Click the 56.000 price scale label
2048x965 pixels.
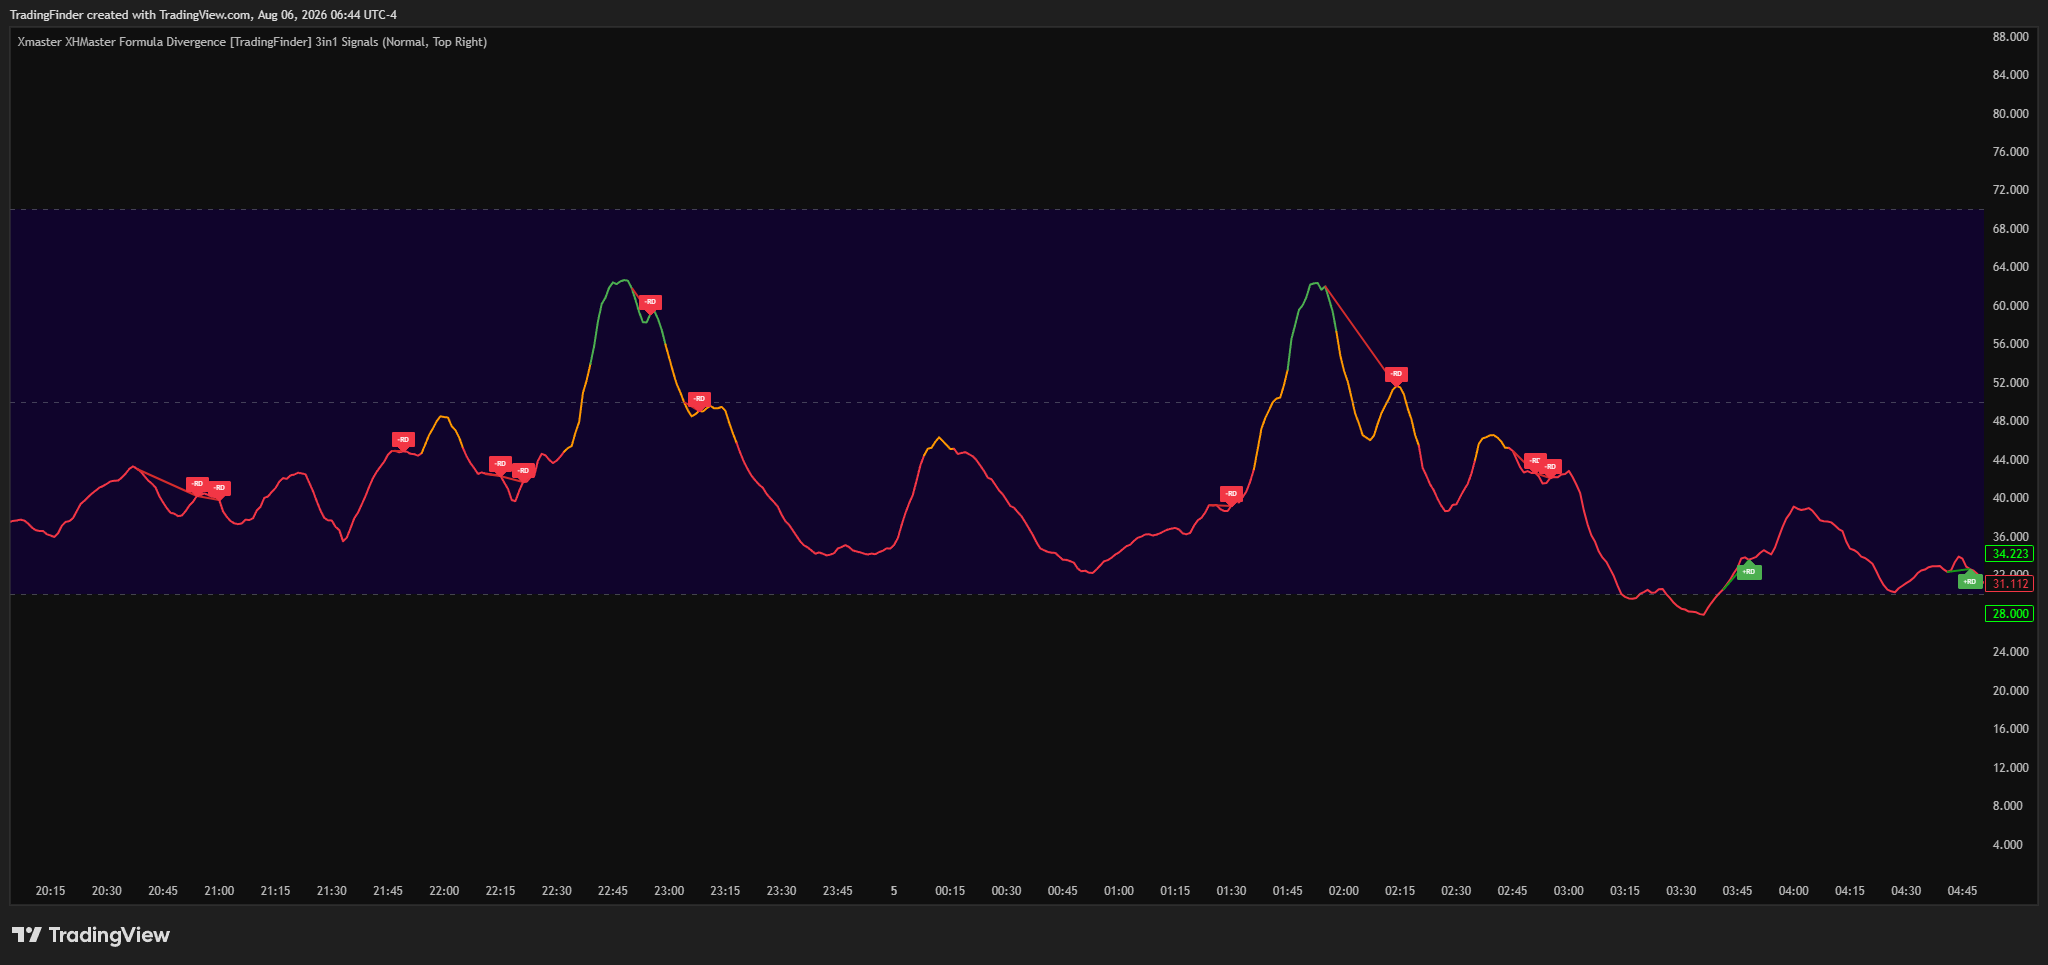tap(2010, 344)
